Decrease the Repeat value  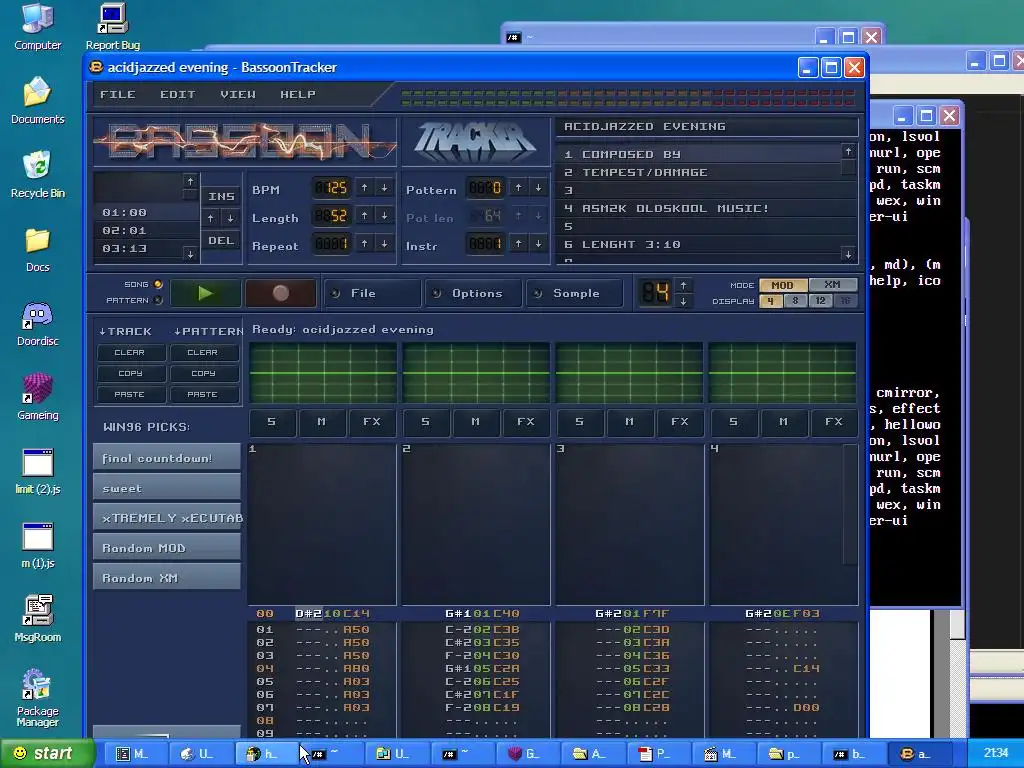(x=385, y=244)
